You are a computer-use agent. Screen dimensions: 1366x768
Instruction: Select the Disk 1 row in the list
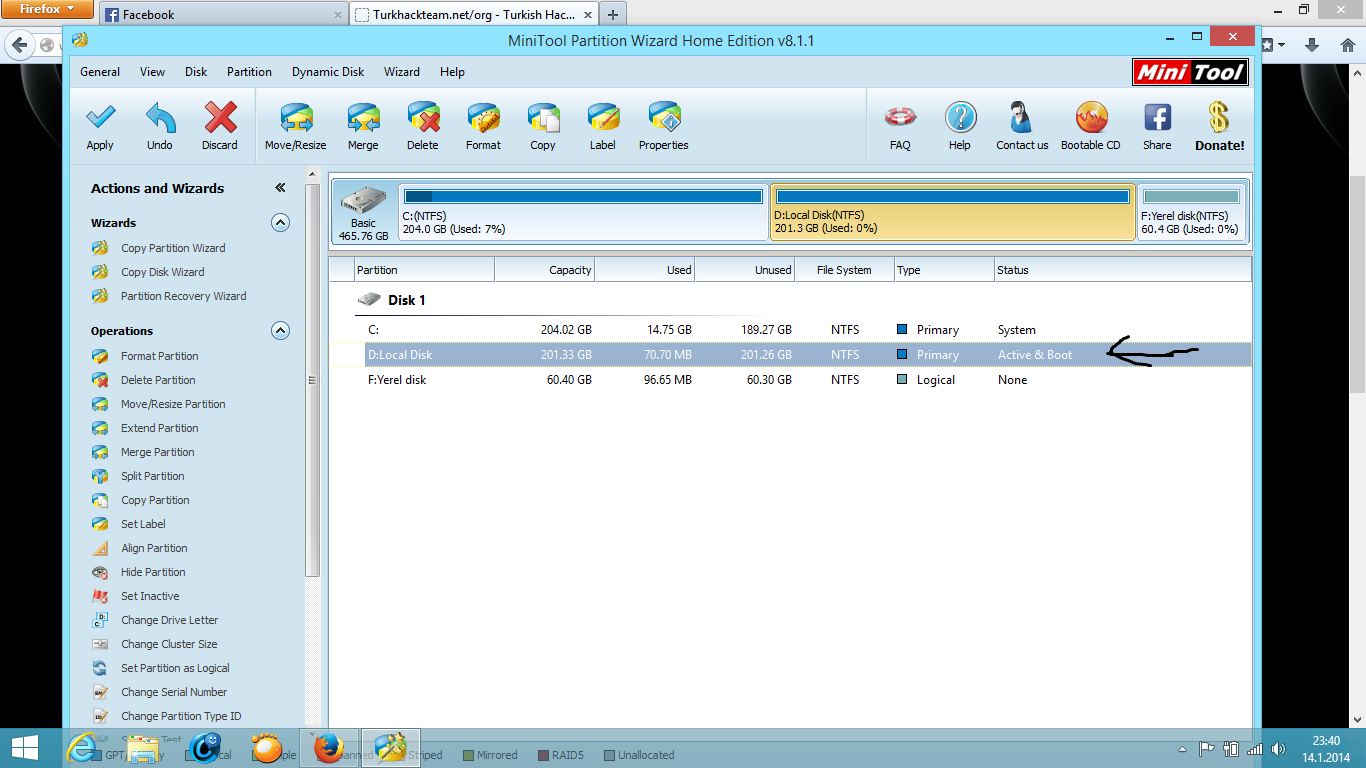[x=790, y=300]
